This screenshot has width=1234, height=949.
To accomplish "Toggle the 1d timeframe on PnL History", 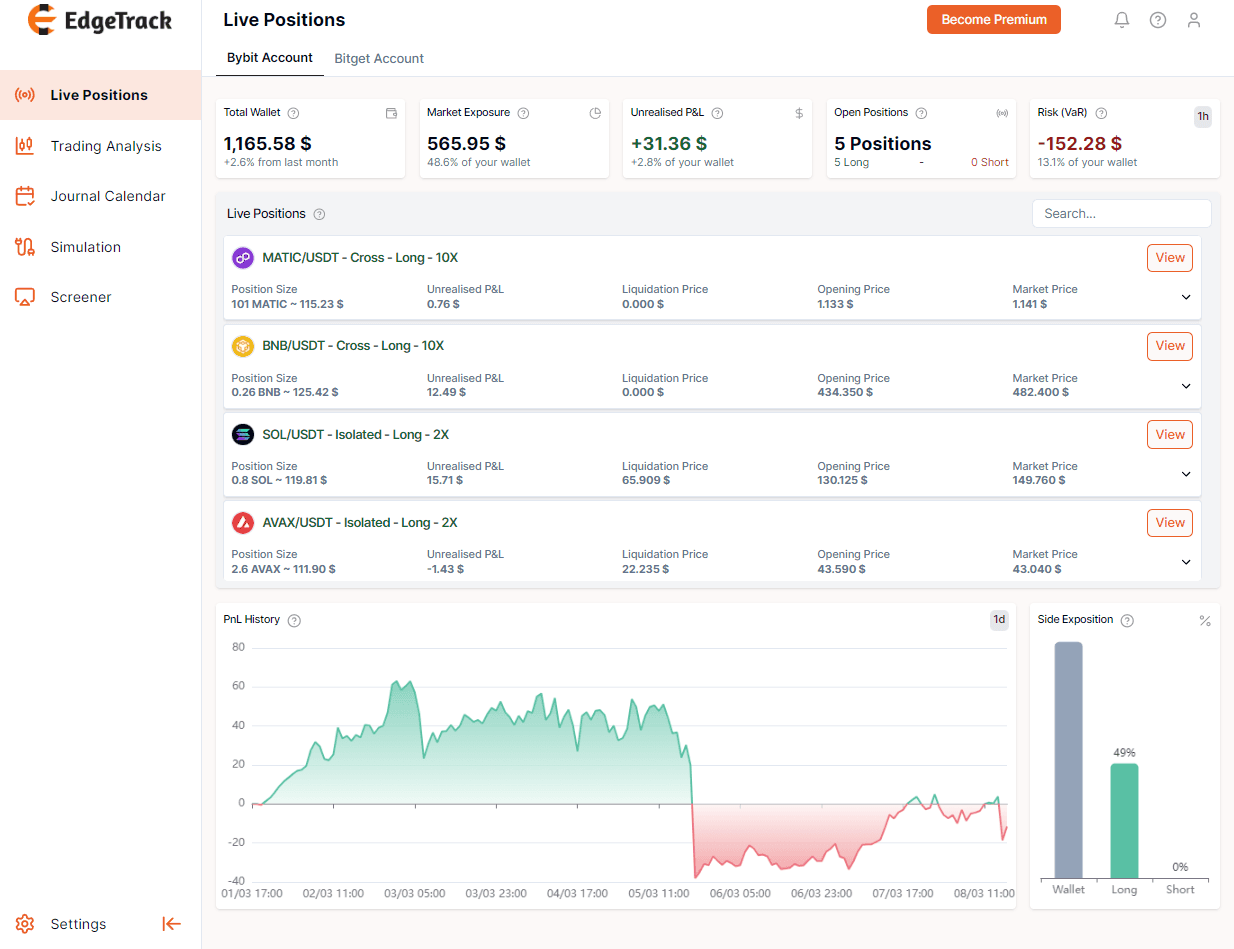I will tap(999, 620).
